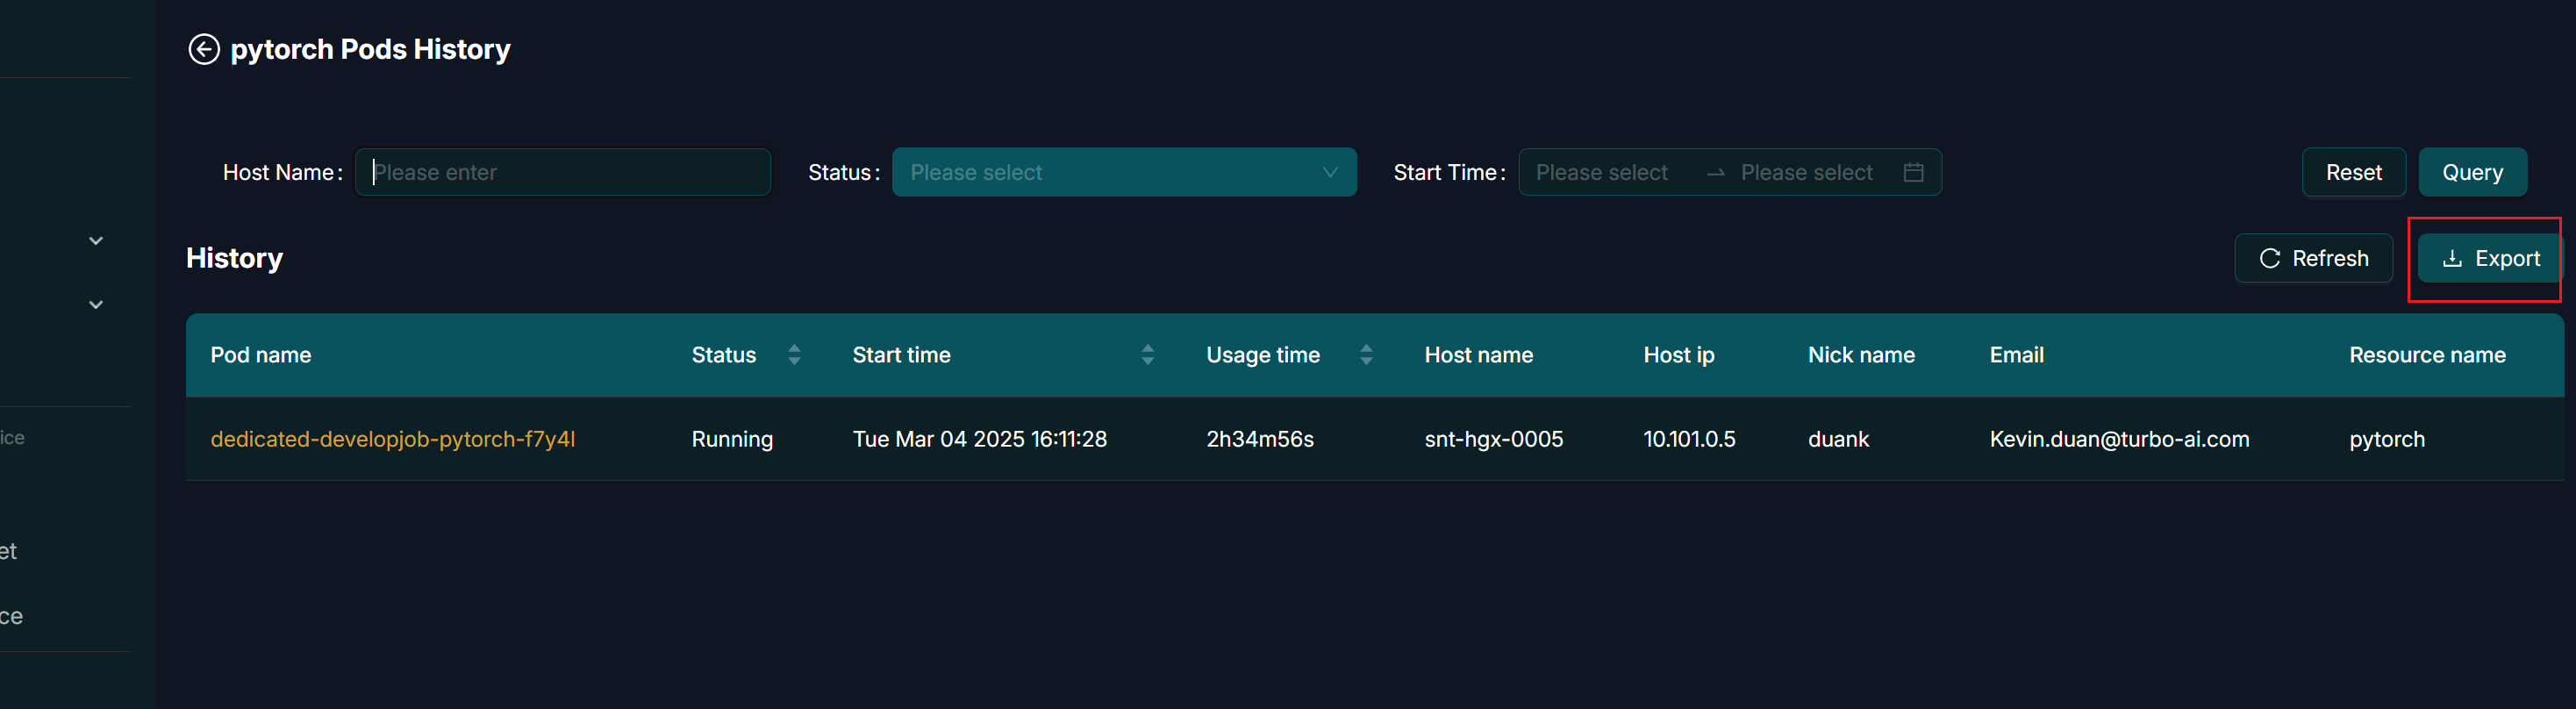Select the Start Time end date field

1806,172
